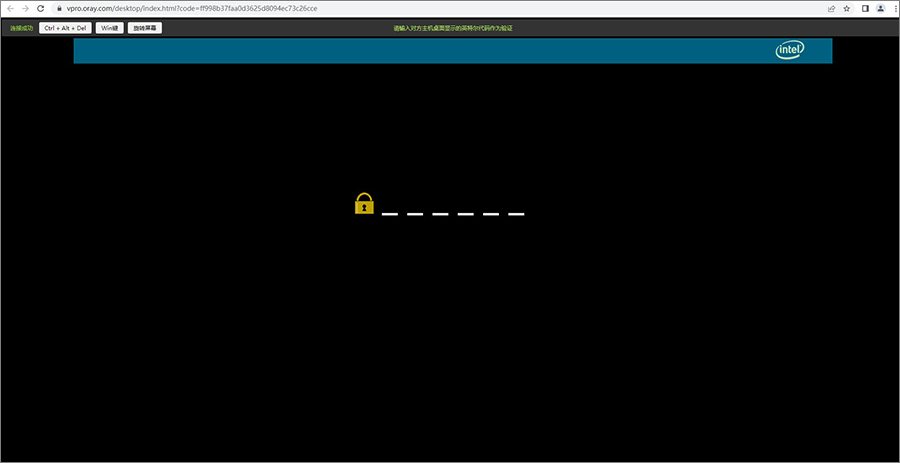The image size is (900, 463).
Task: Open the browser side panel icon
Action: (x=866, y=9)
